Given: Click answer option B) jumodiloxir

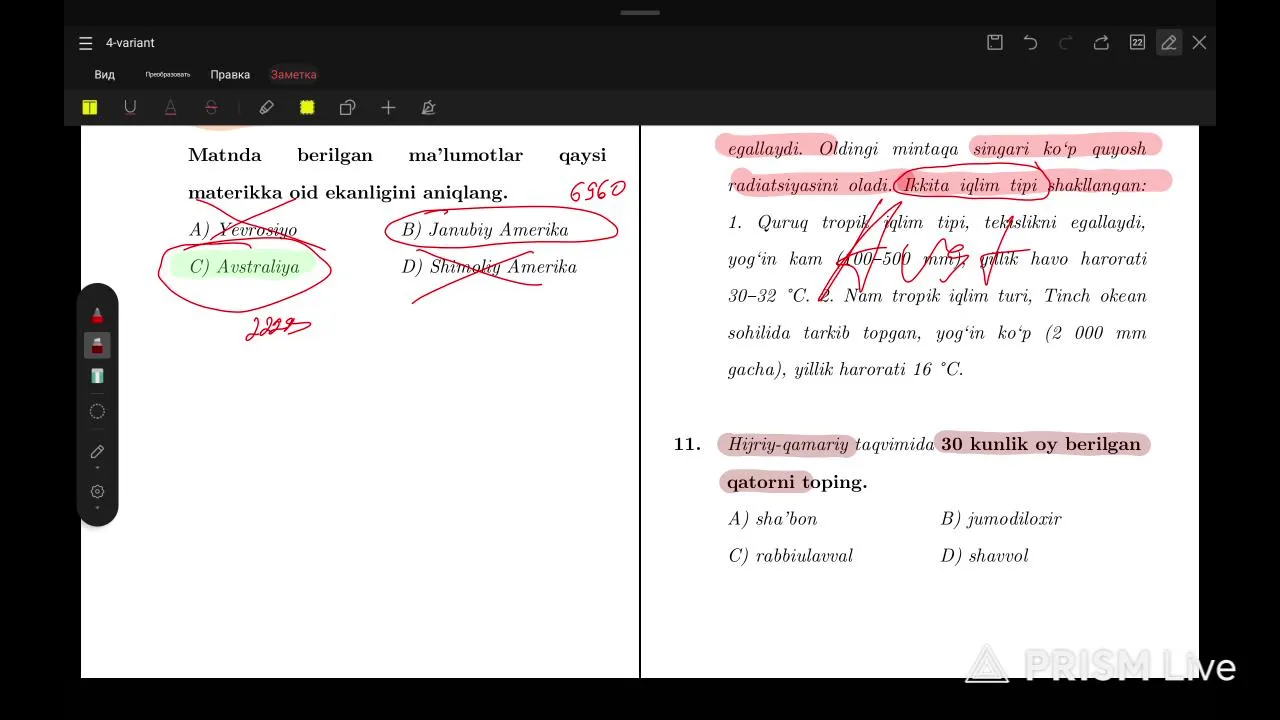Looking at the screenshot, I should (1001, 519).
